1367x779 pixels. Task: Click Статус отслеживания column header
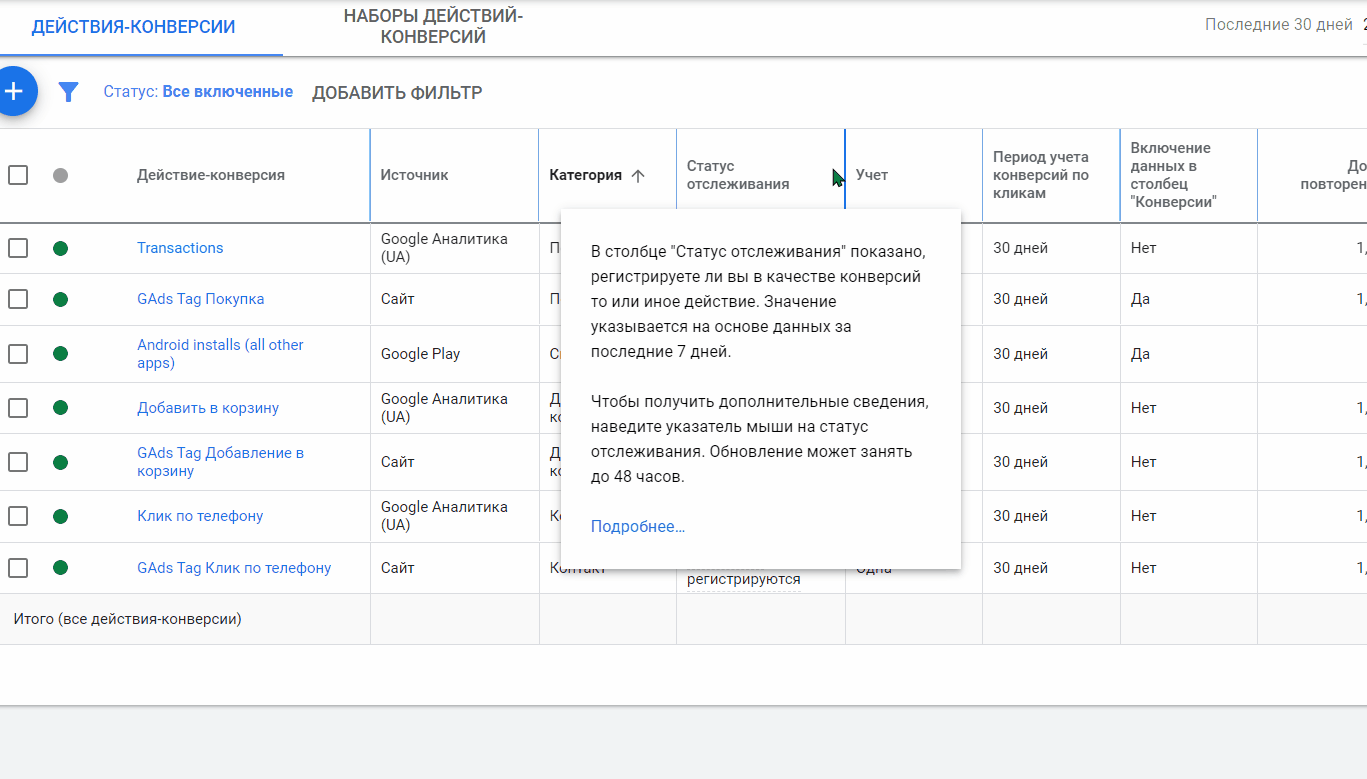tap(738, 175)
